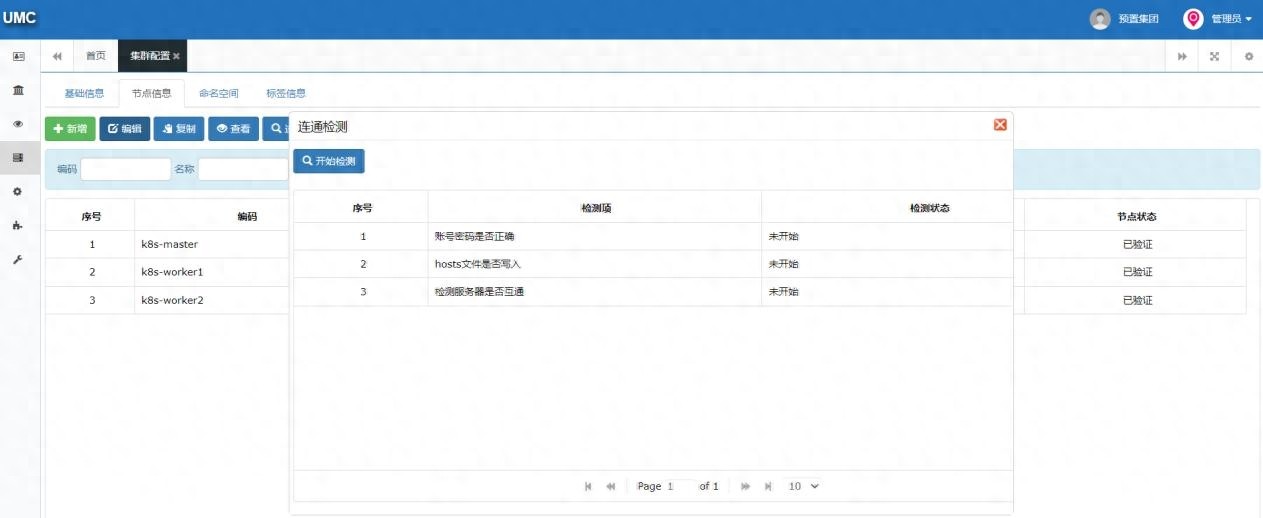Viewport: 1263px width, 518px height.
Task: Click the 复制 button
Action: click(x=179, y=129)
